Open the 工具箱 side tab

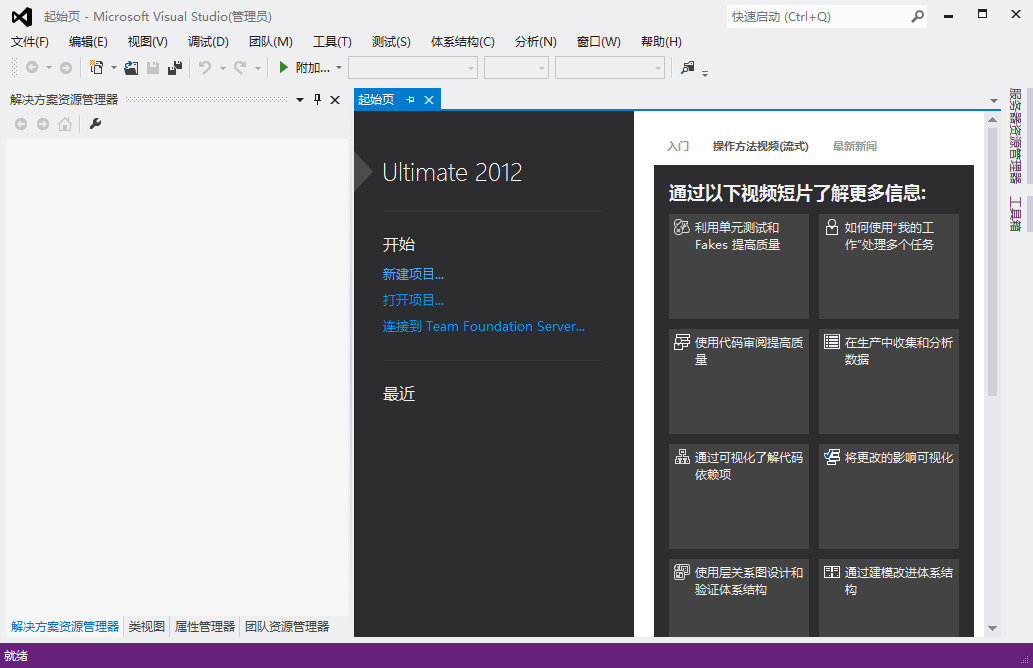point(1015,214)
